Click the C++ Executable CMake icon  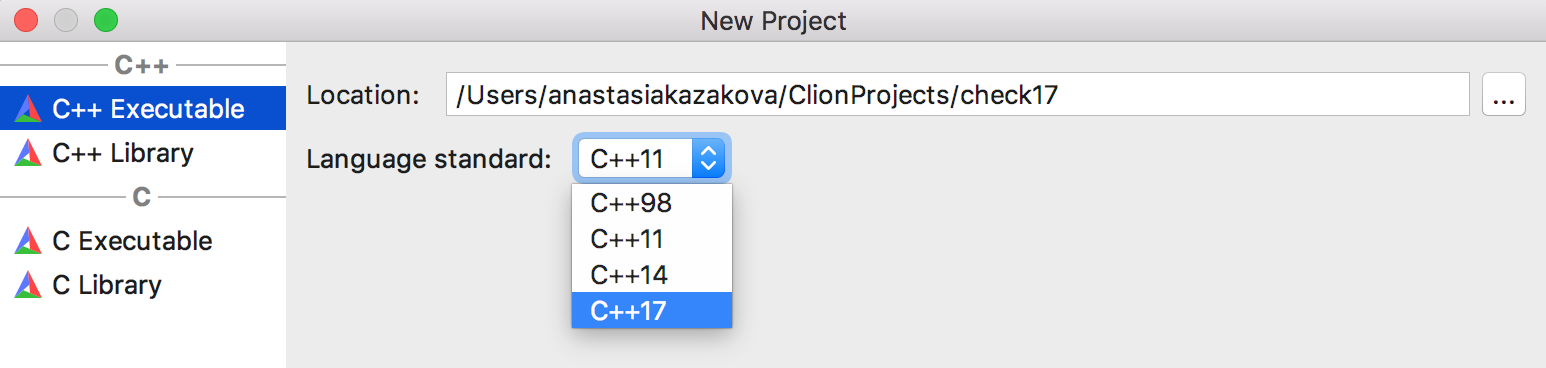click(x=28, y=109)
